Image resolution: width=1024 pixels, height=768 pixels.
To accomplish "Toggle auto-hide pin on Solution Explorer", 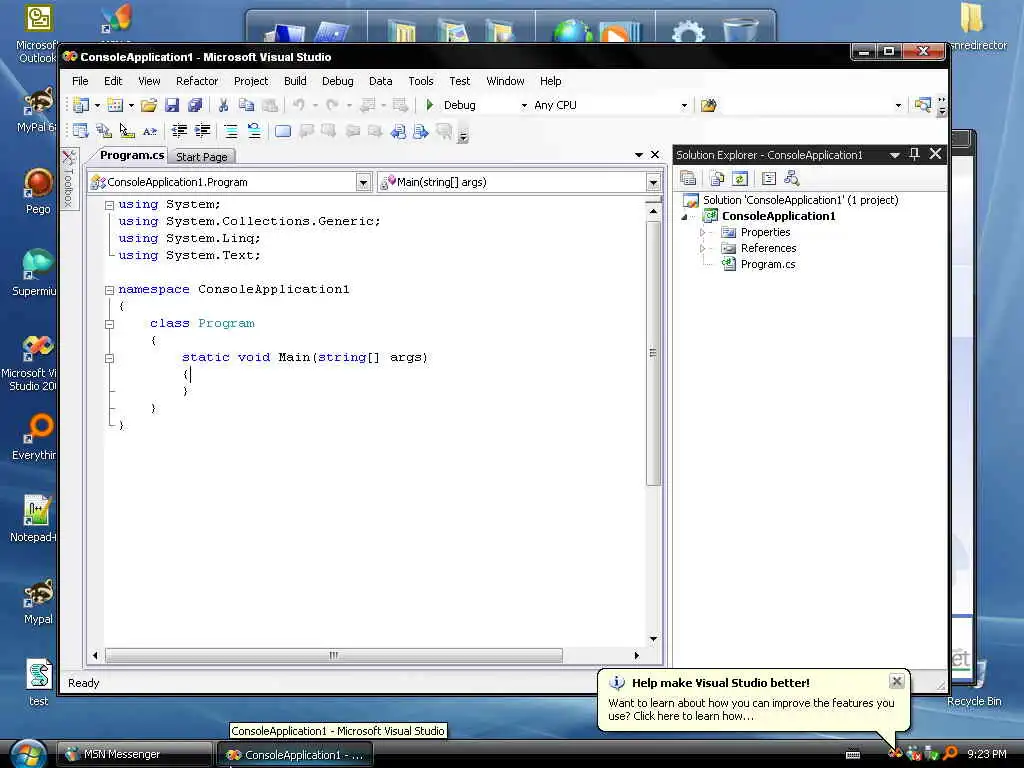I will 914,154.
